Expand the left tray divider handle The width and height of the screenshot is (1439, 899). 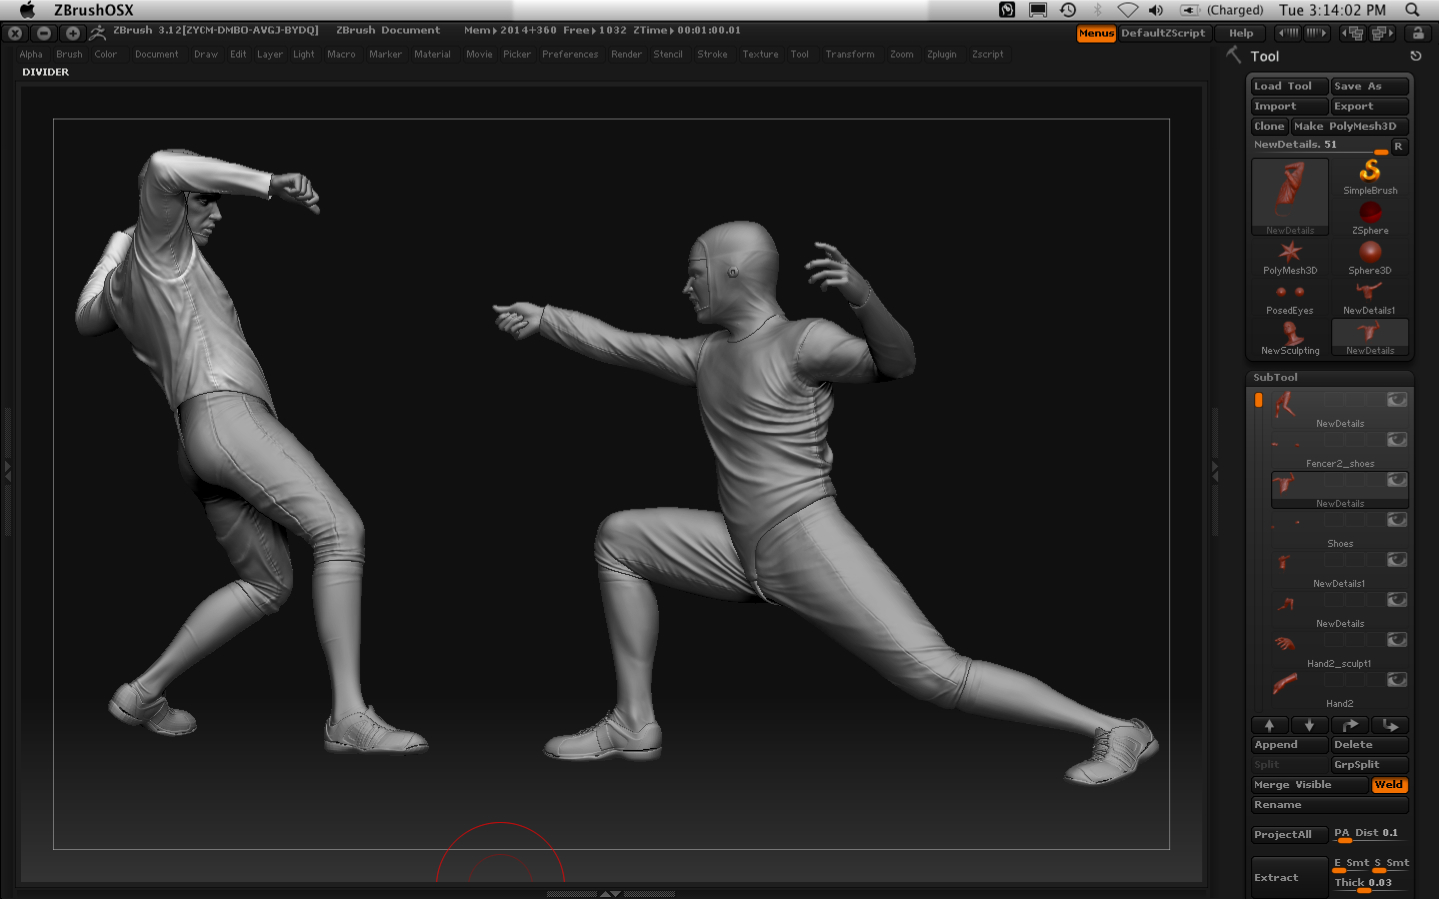click(8, 470)
